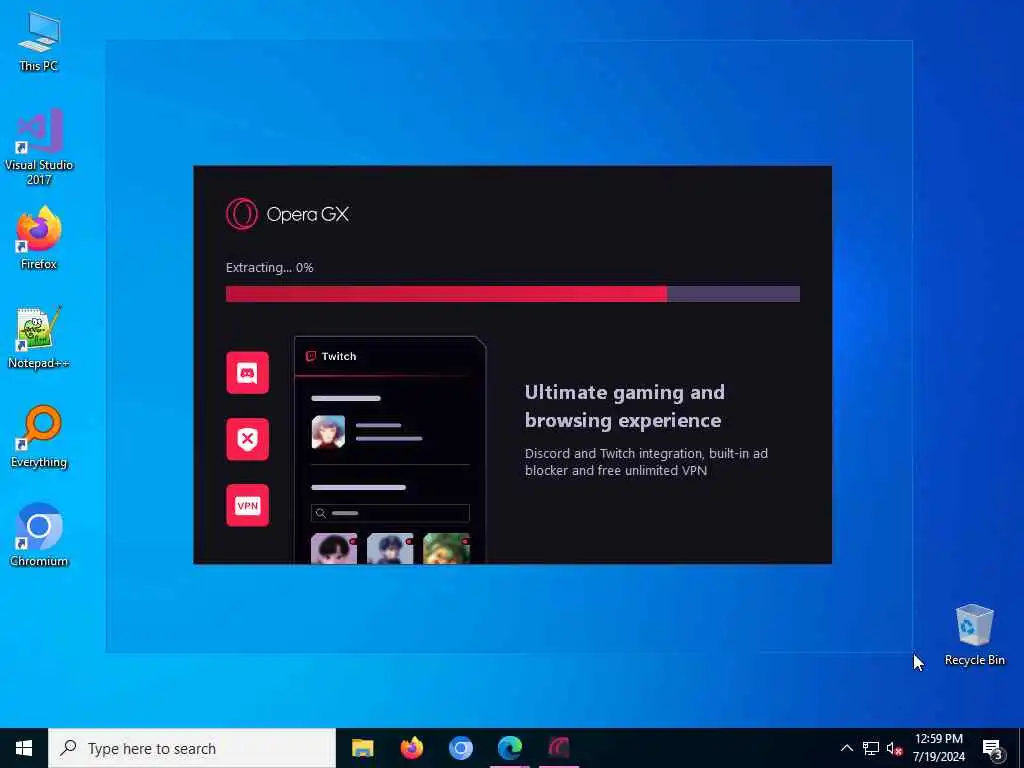Click the Twitch tab in preview panel
The width and height of the screenshot is (1024, 768).
332,356
